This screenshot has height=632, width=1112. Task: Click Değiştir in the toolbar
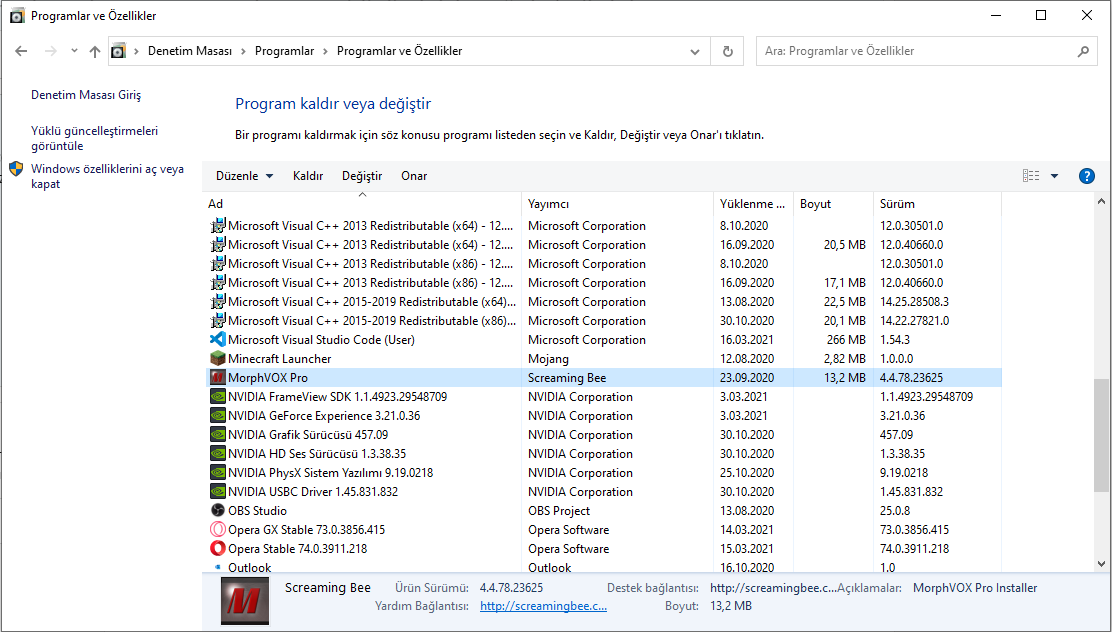(x=362, y=176)
